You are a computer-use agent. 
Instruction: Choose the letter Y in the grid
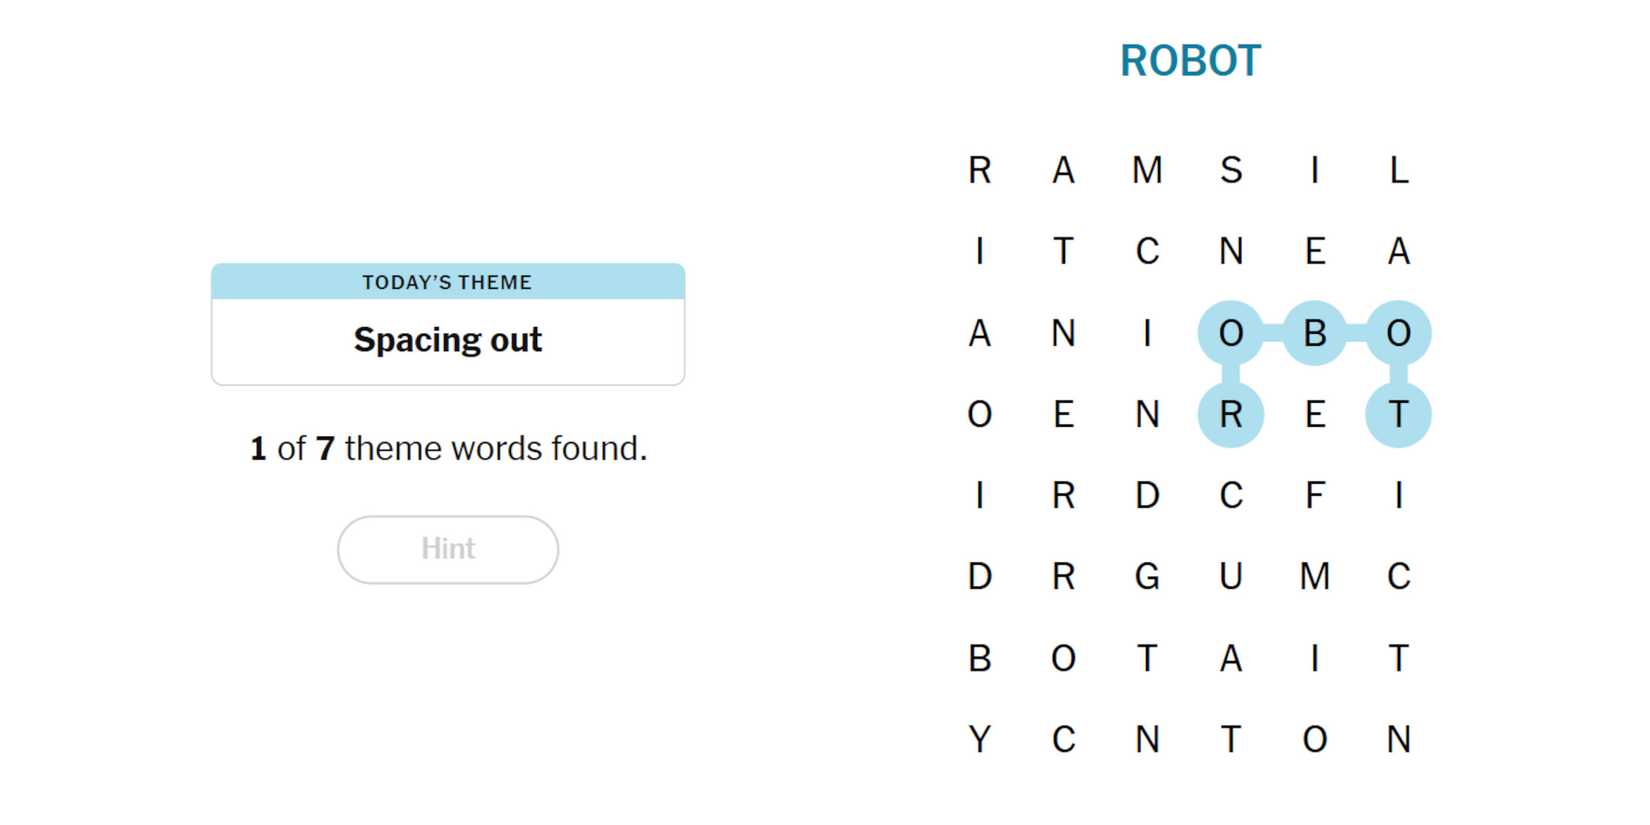(979, 740)
